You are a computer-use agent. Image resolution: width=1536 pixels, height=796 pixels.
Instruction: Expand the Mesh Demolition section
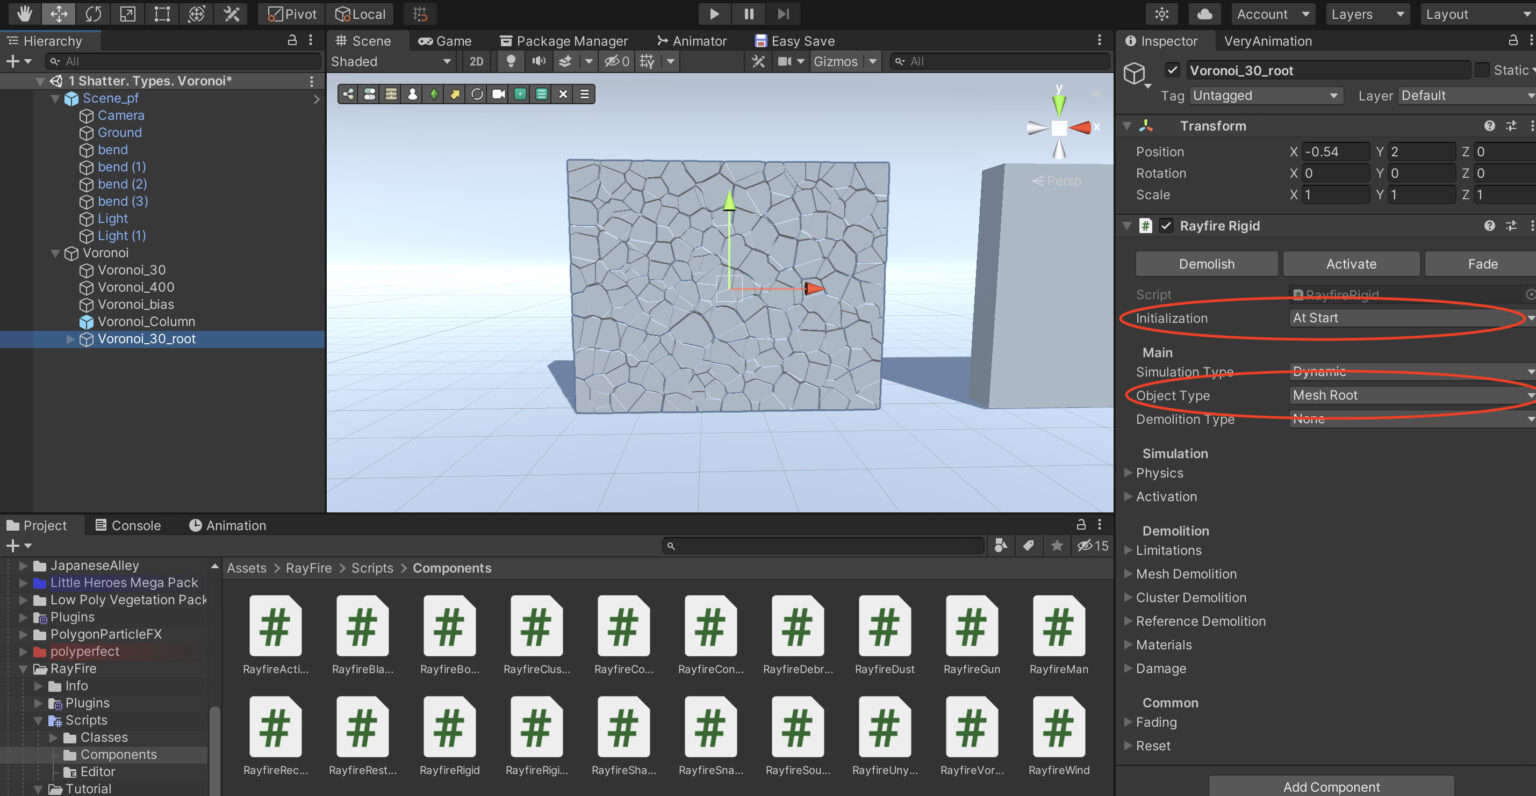click(x=1186, y=574)
